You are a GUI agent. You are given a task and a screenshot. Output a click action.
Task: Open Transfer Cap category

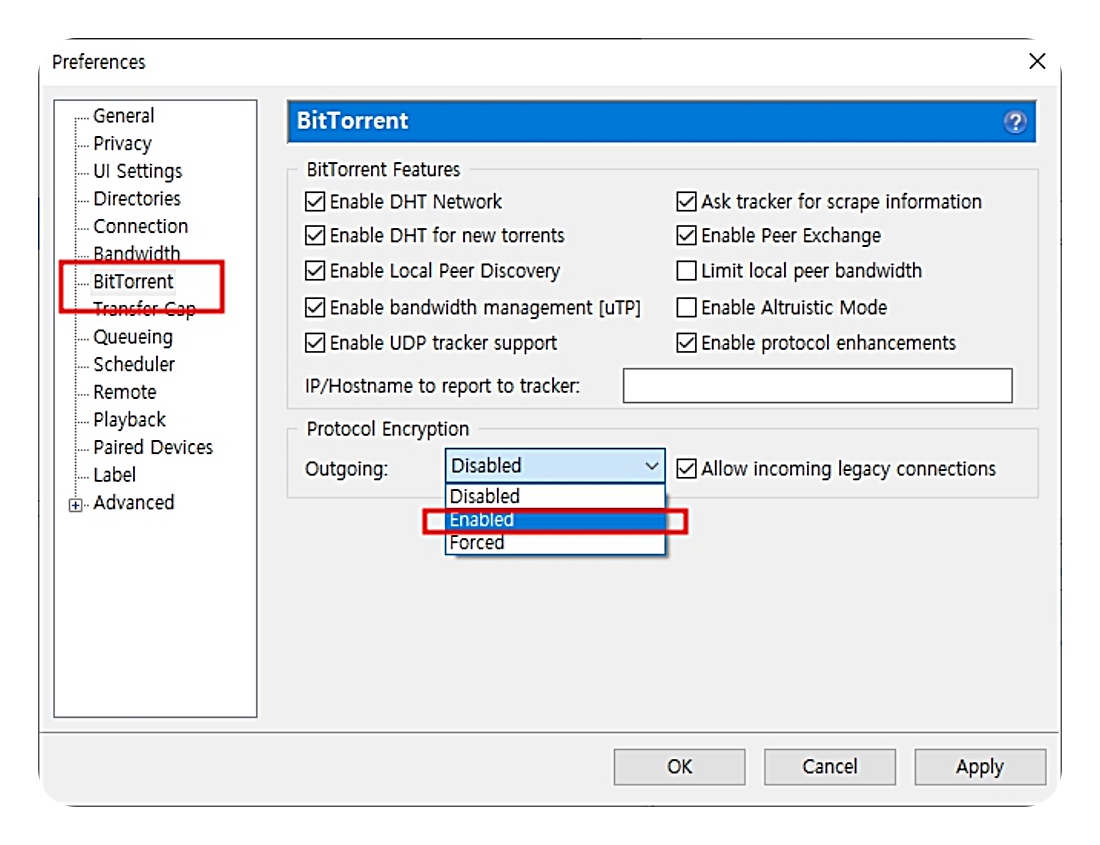point(144,309)
